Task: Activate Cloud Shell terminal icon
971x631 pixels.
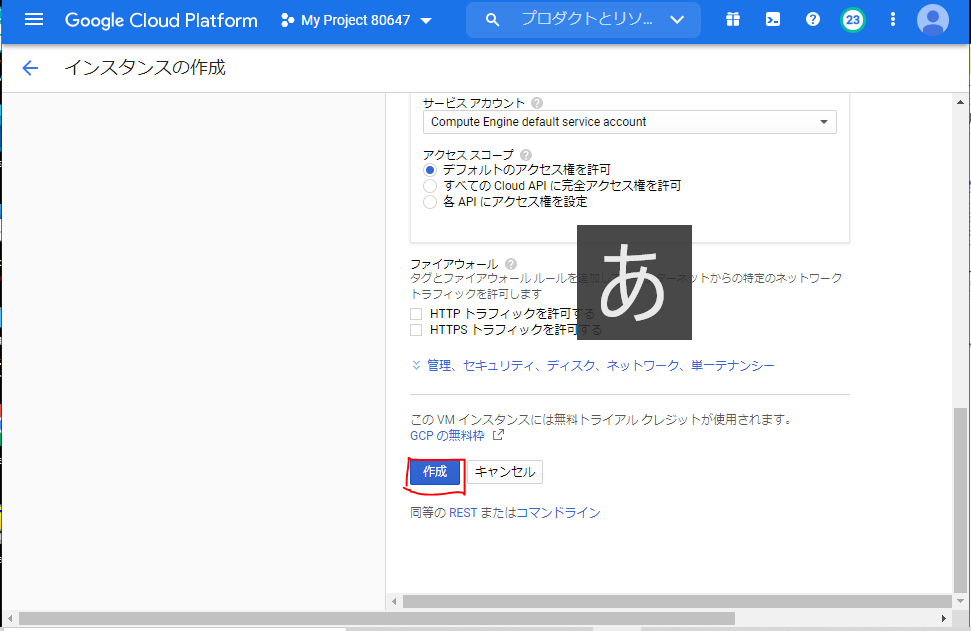Action: pos(772,19)
